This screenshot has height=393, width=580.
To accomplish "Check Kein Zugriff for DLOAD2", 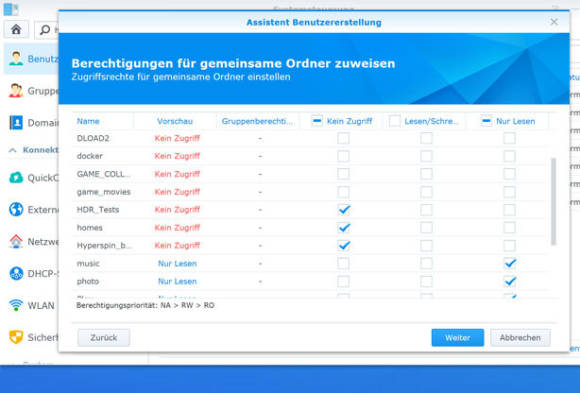I will [x=343, y=138].
